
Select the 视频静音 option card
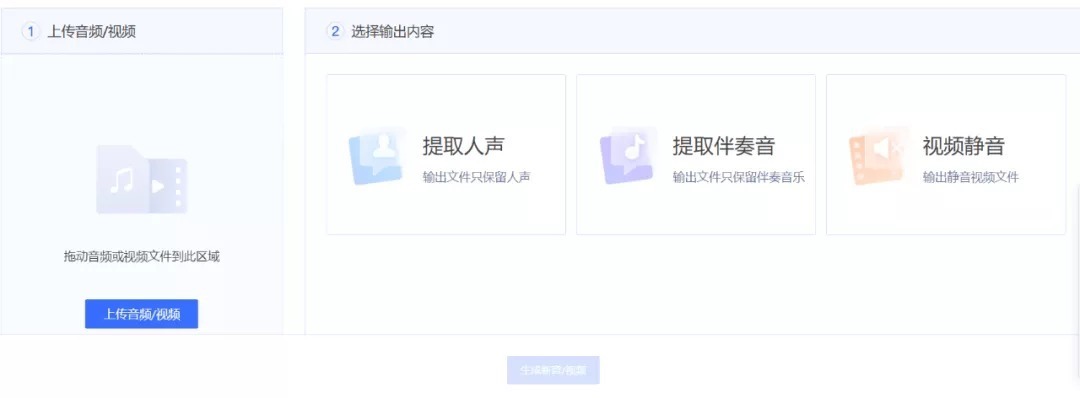[946, 154]
